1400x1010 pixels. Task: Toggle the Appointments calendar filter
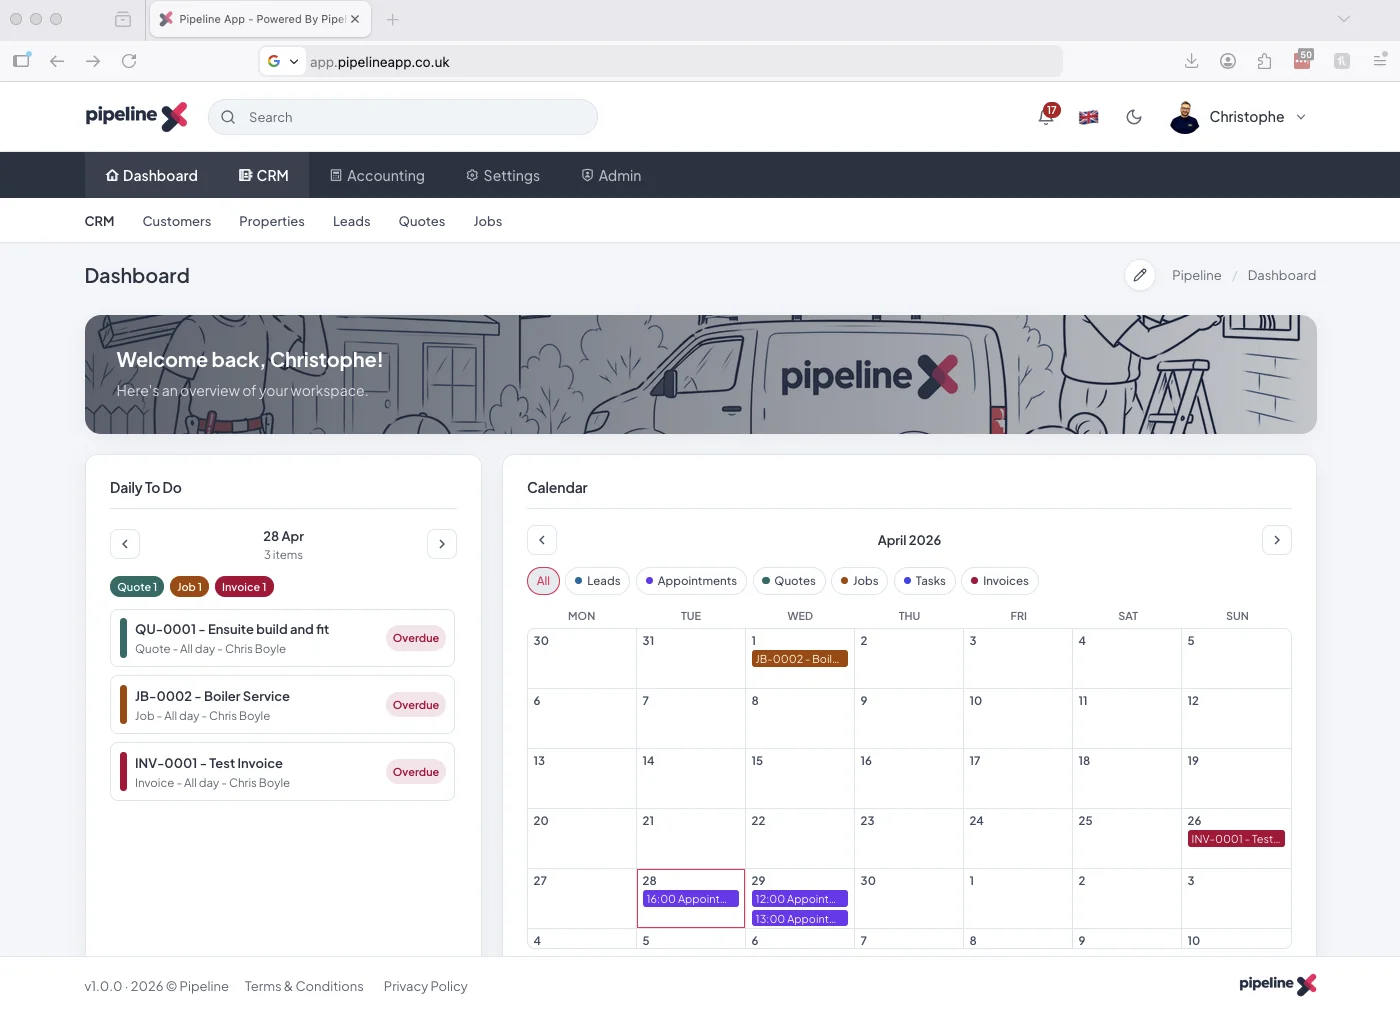point(691,581)
